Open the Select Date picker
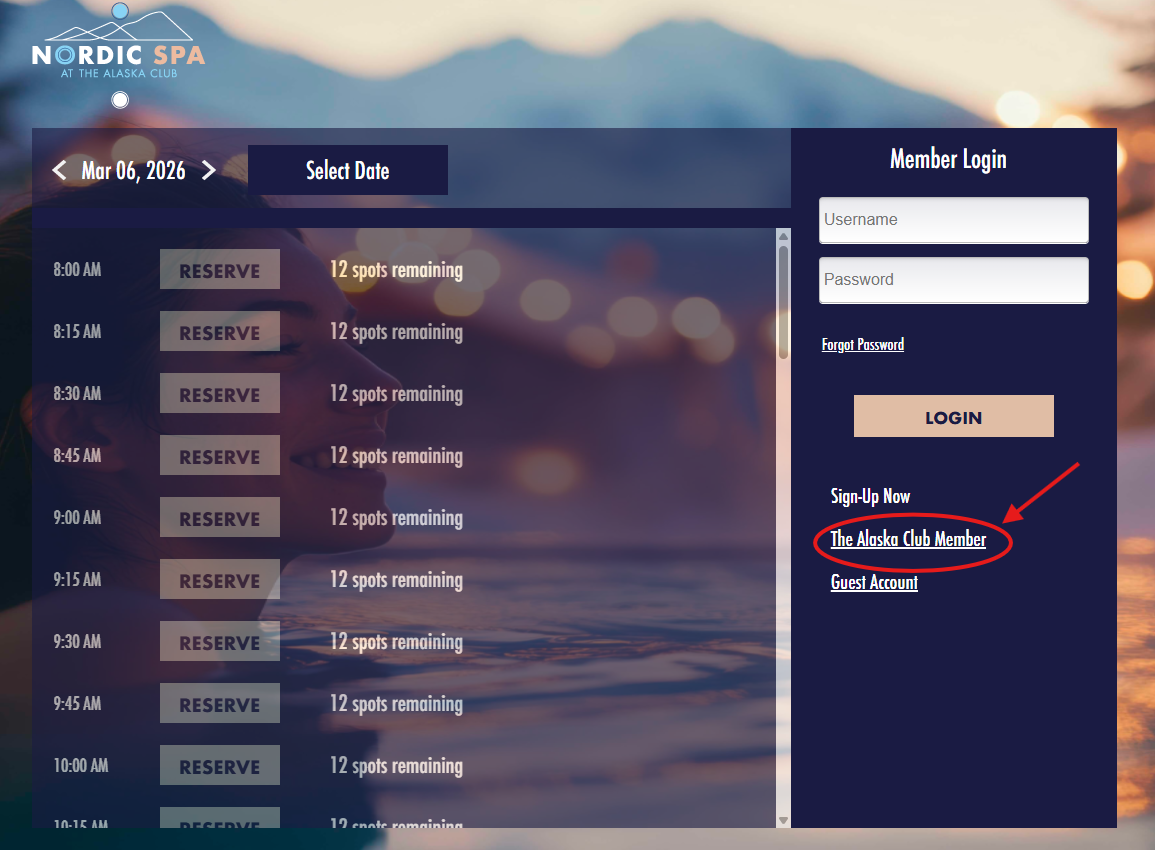The height and width of the screenshot is (850, 1155). (347, 170)
